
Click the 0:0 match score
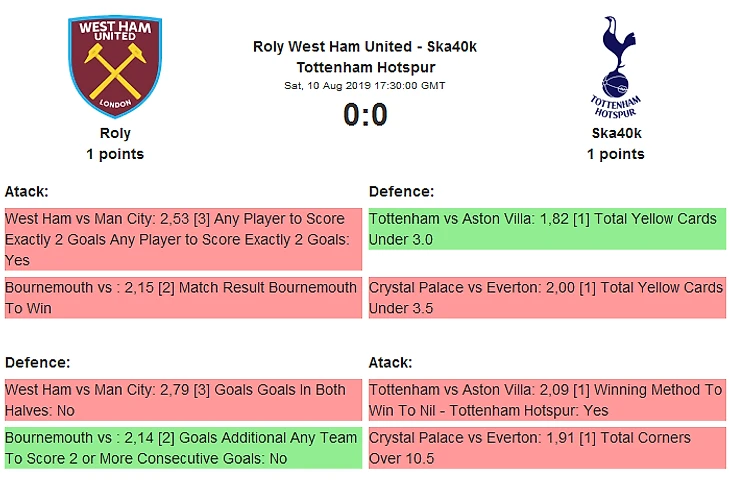[365, 115]
